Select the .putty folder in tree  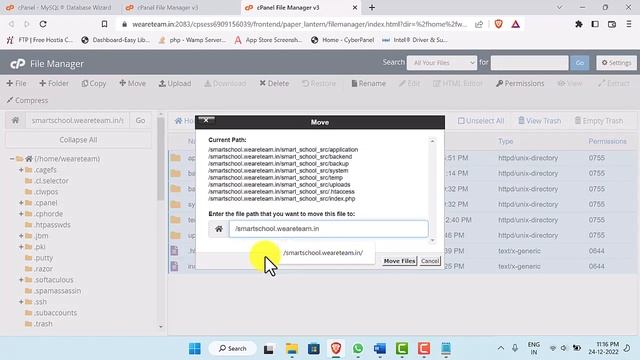[44, 258]
